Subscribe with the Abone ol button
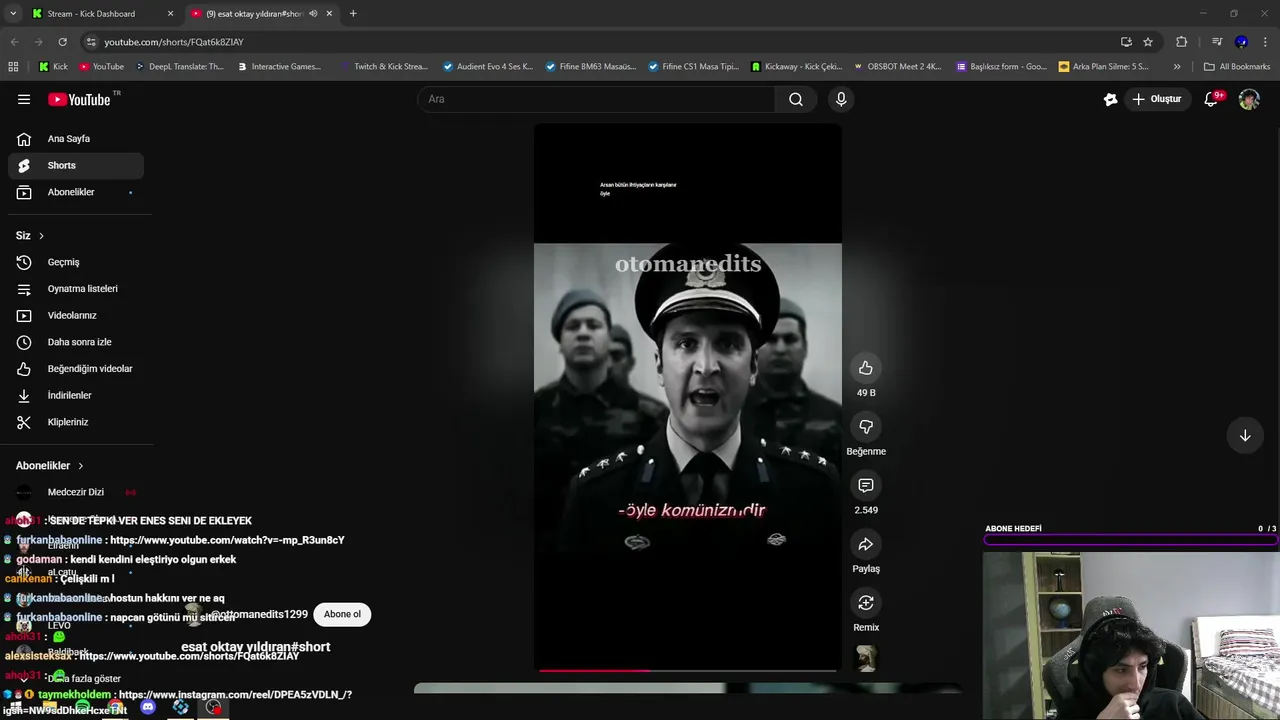 click(x=342, y=614)
